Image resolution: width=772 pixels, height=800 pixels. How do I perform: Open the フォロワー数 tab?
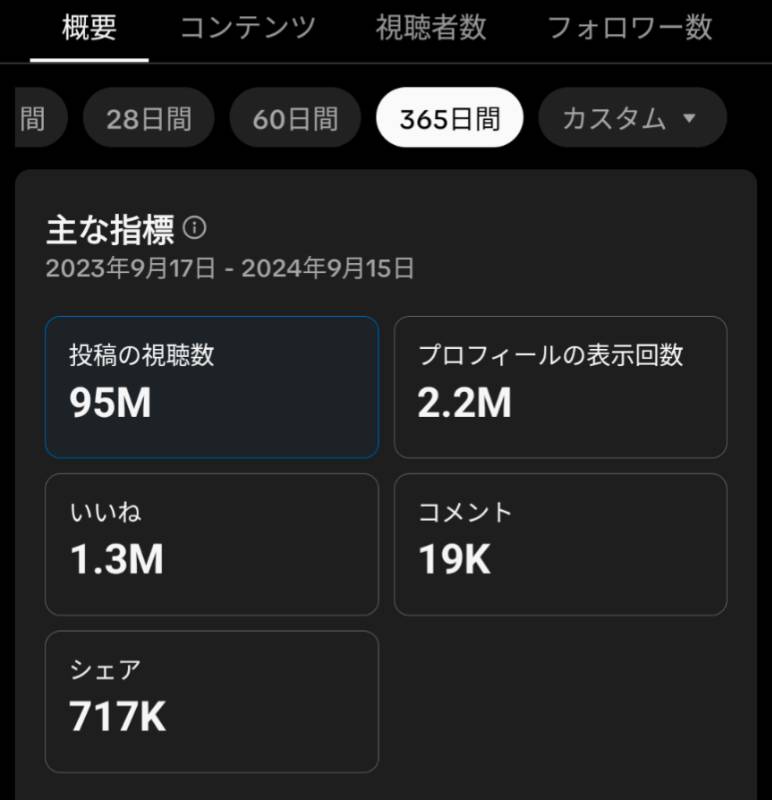click(630, 28)
